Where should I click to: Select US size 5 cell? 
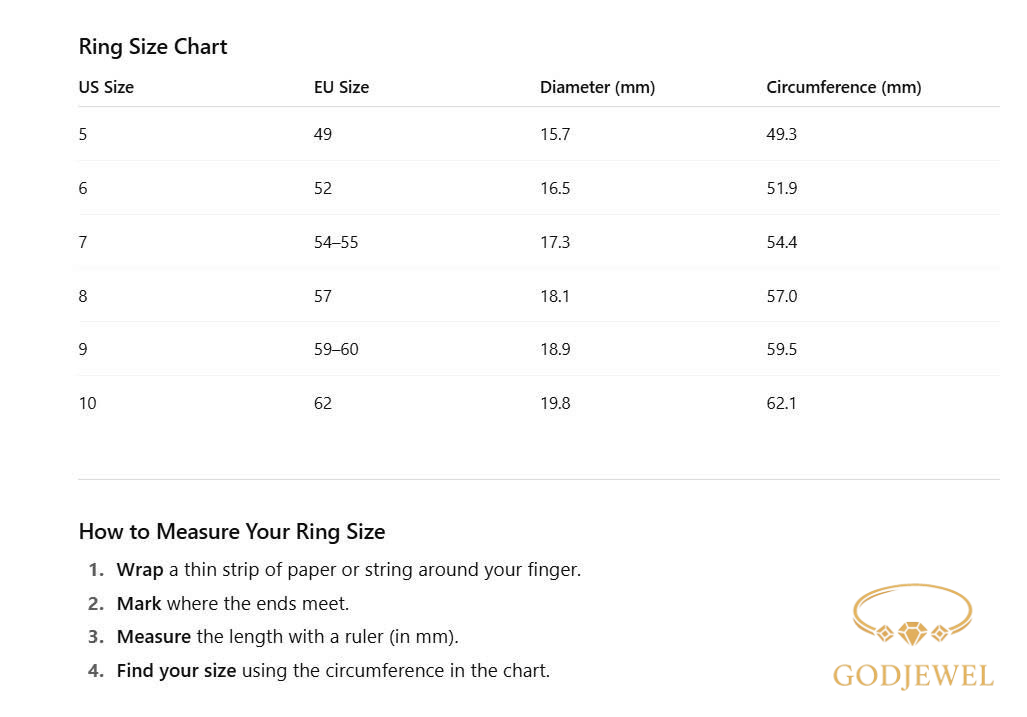pos(83,134)
